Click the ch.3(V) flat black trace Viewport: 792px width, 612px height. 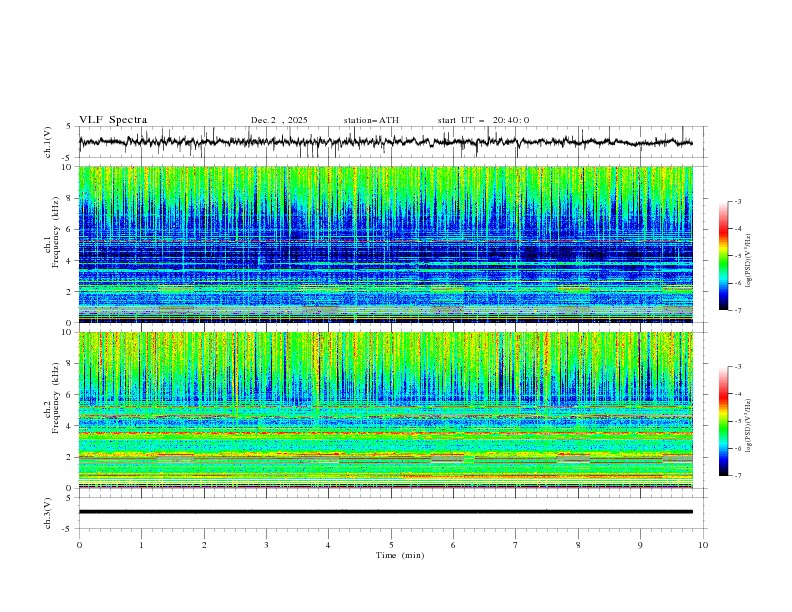pyautogui.click(x=385, y=512)
